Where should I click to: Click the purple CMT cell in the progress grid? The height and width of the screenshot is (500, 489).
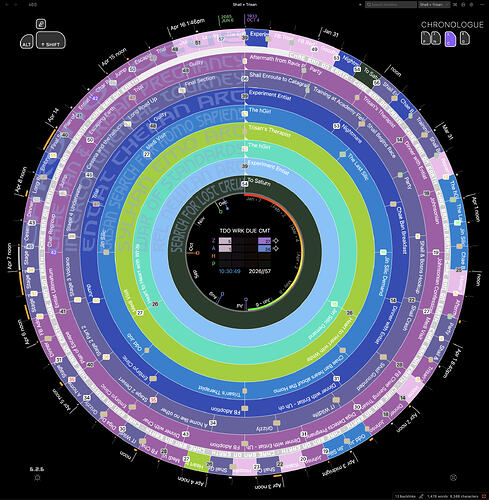click(x=264, y=241)
